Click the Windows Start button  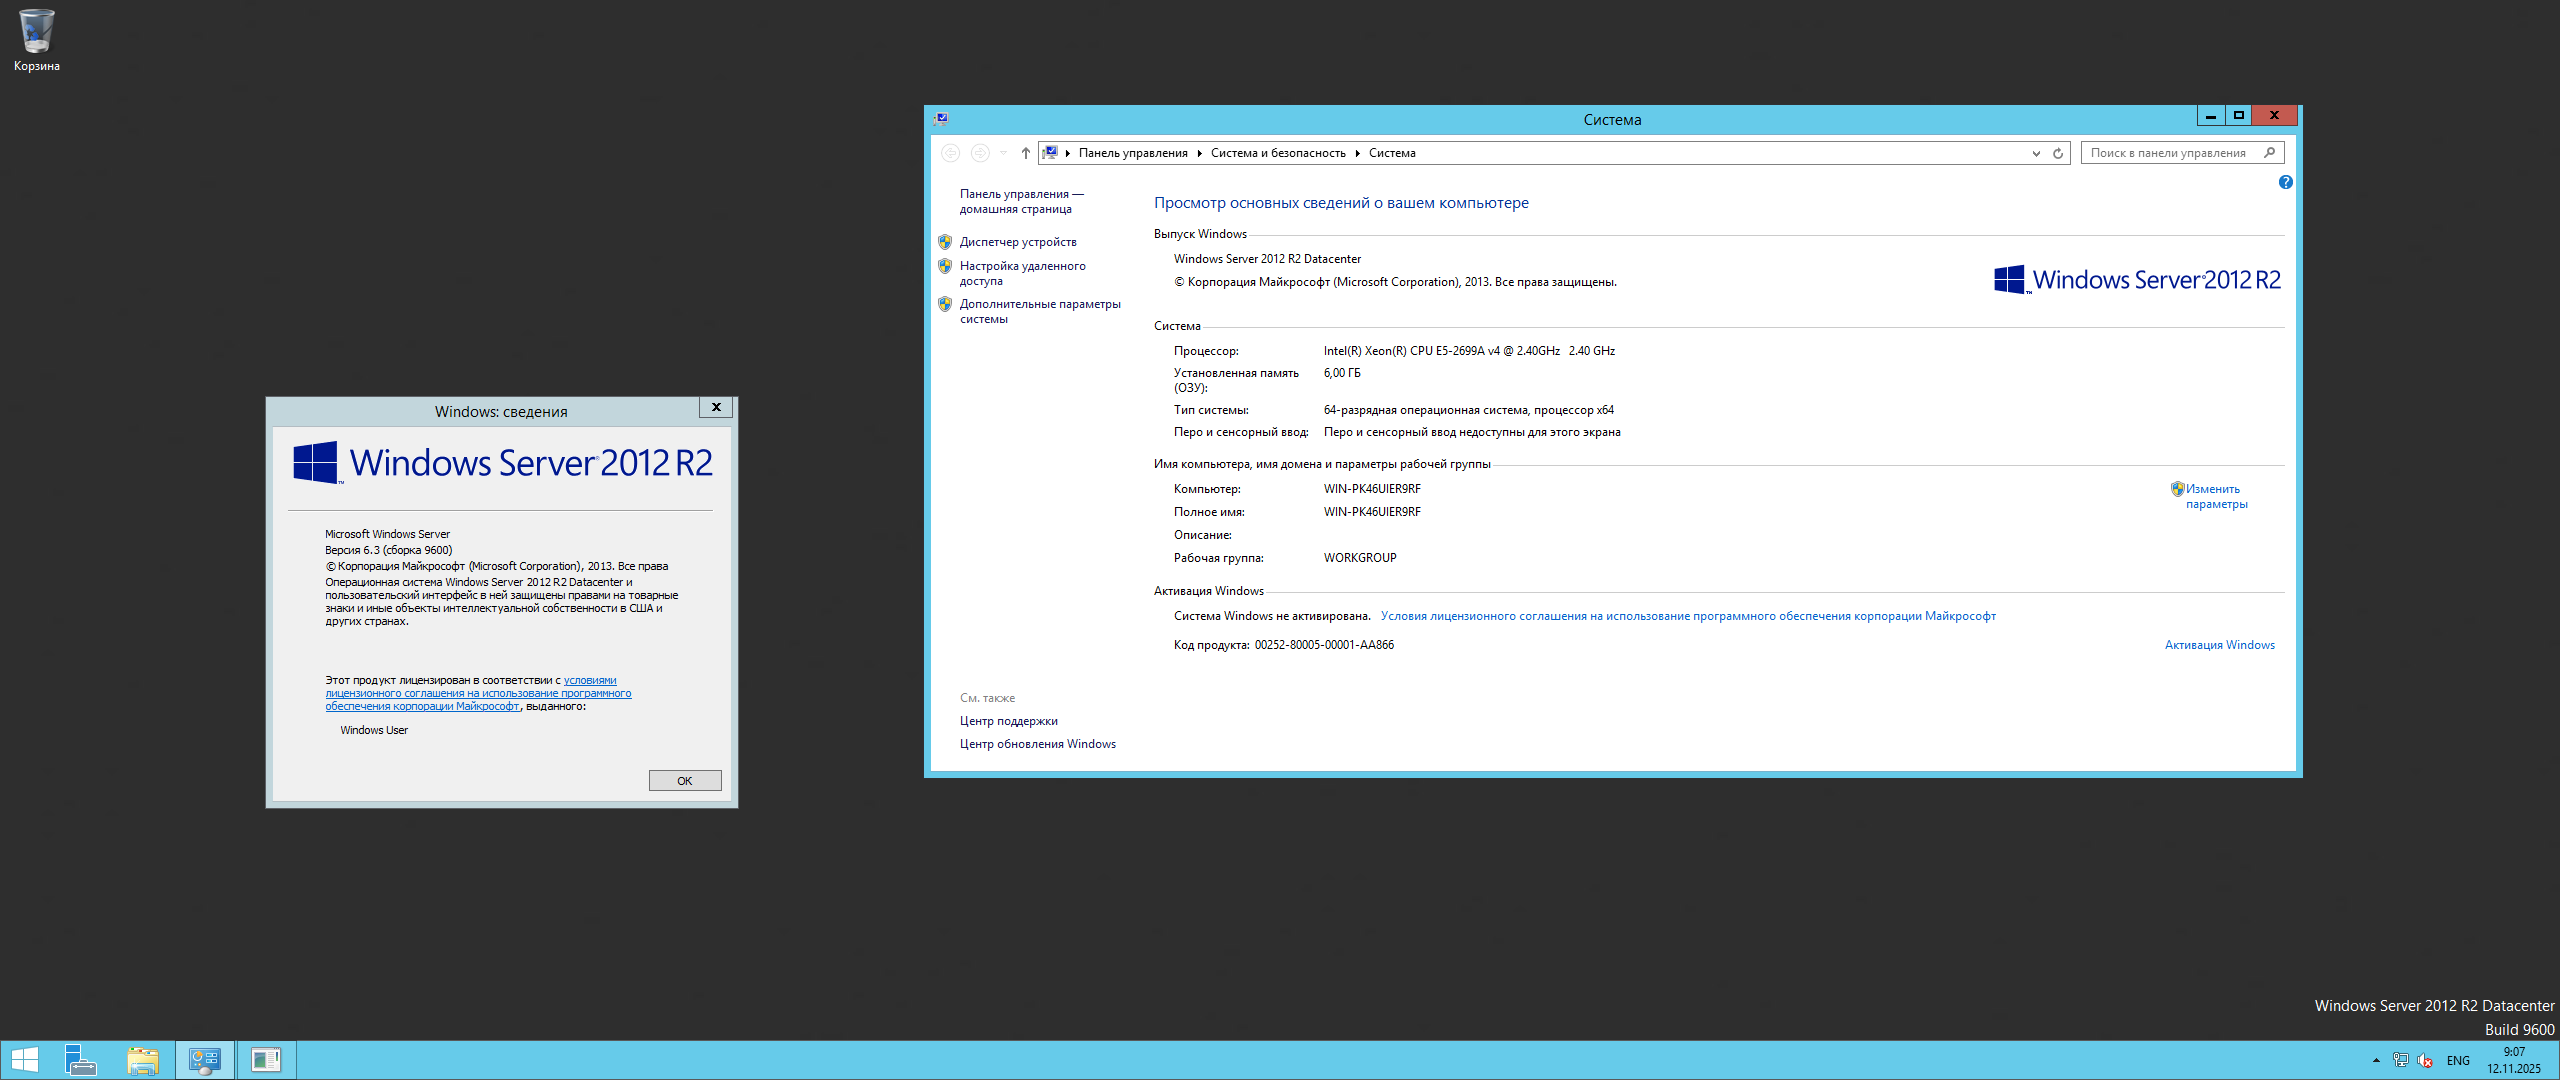(24, 1060)
